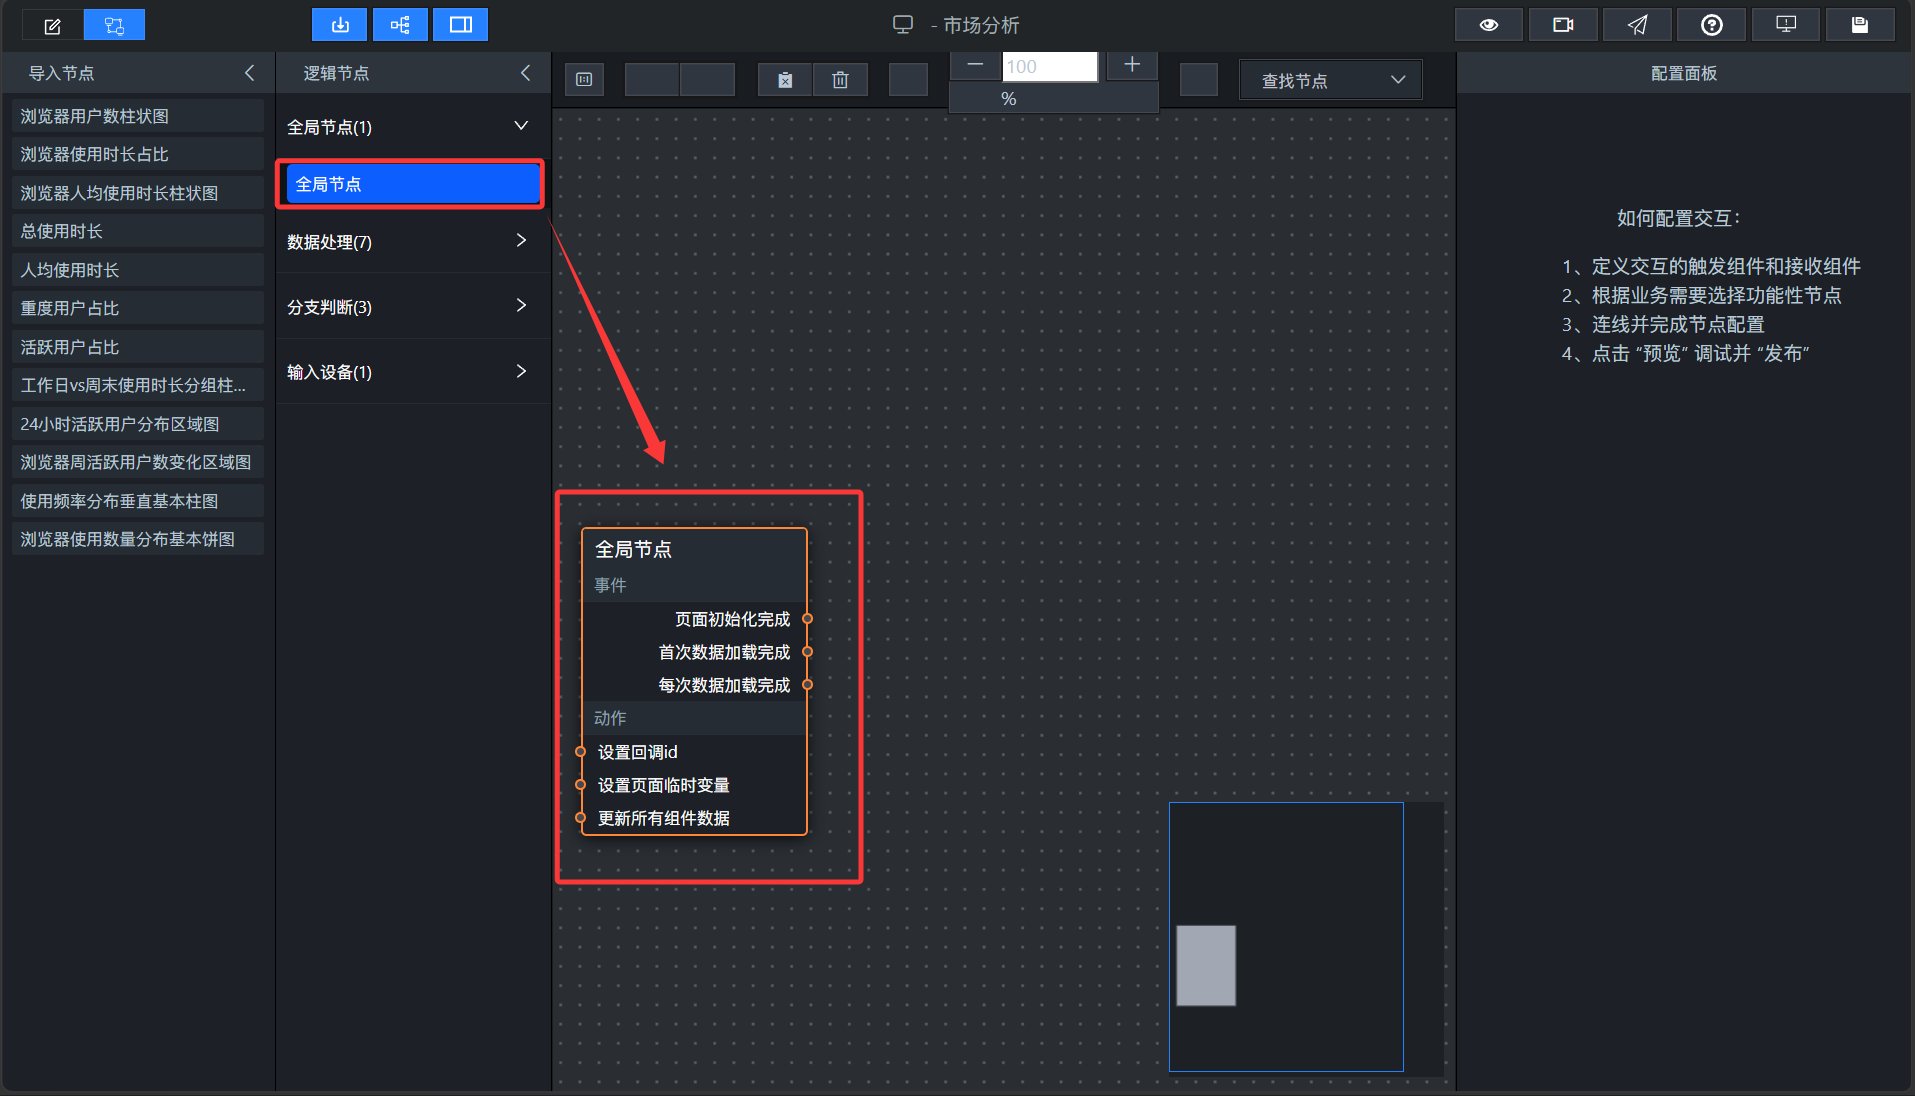
Task: Click the monitor alert icon
Action: 1786,25
